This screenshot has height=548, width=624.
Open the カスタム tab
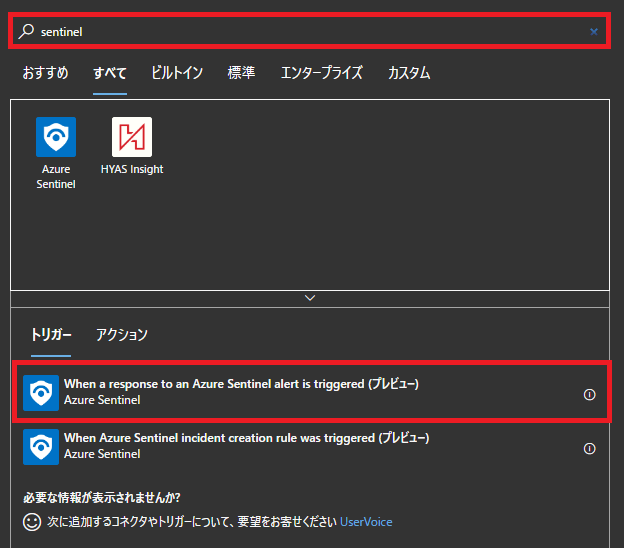point(409,73)
